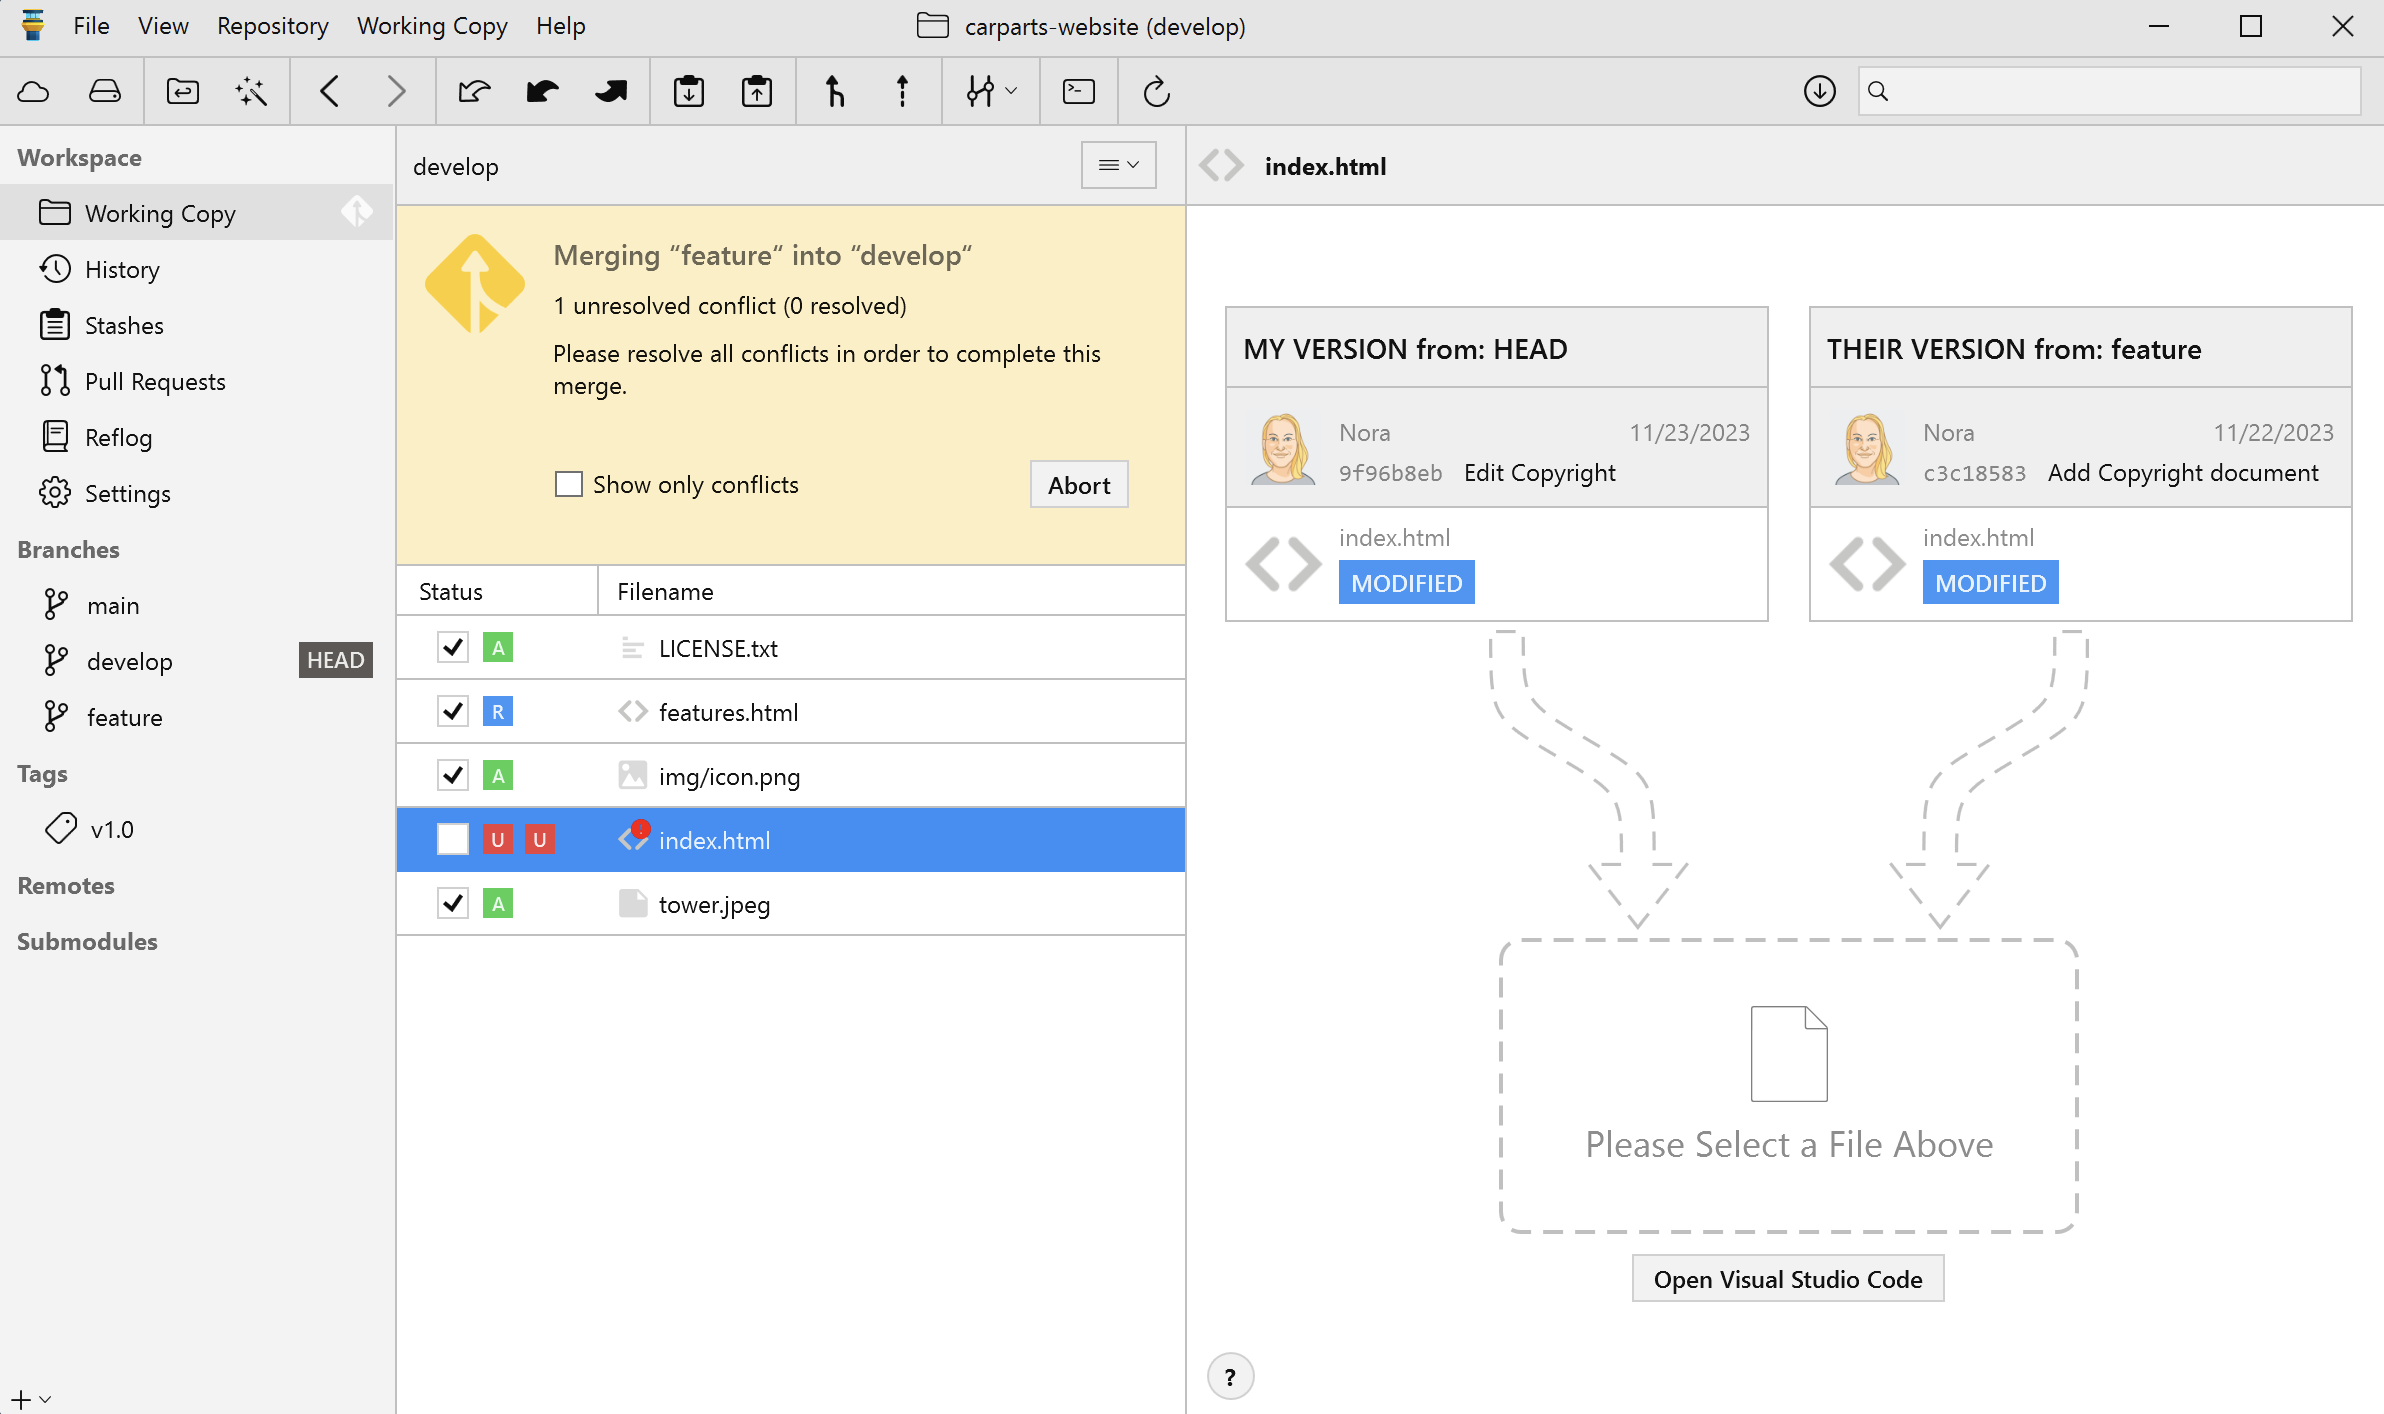Click the Refresh toolbar icon

pyautogui.click(x=1156, y=92)
